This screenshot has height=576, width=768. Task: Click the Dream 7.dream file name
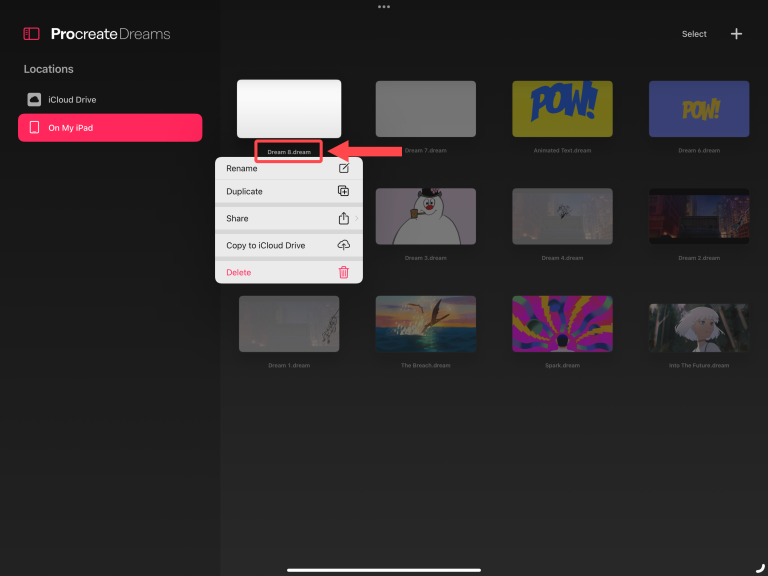pyautogui.click(x=426, y=150)
